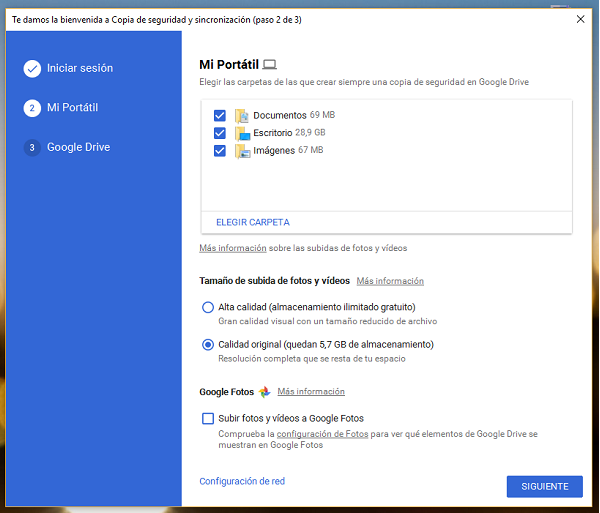
Task: Click the Mi Portátil heading text
Action: pos(229,65)
